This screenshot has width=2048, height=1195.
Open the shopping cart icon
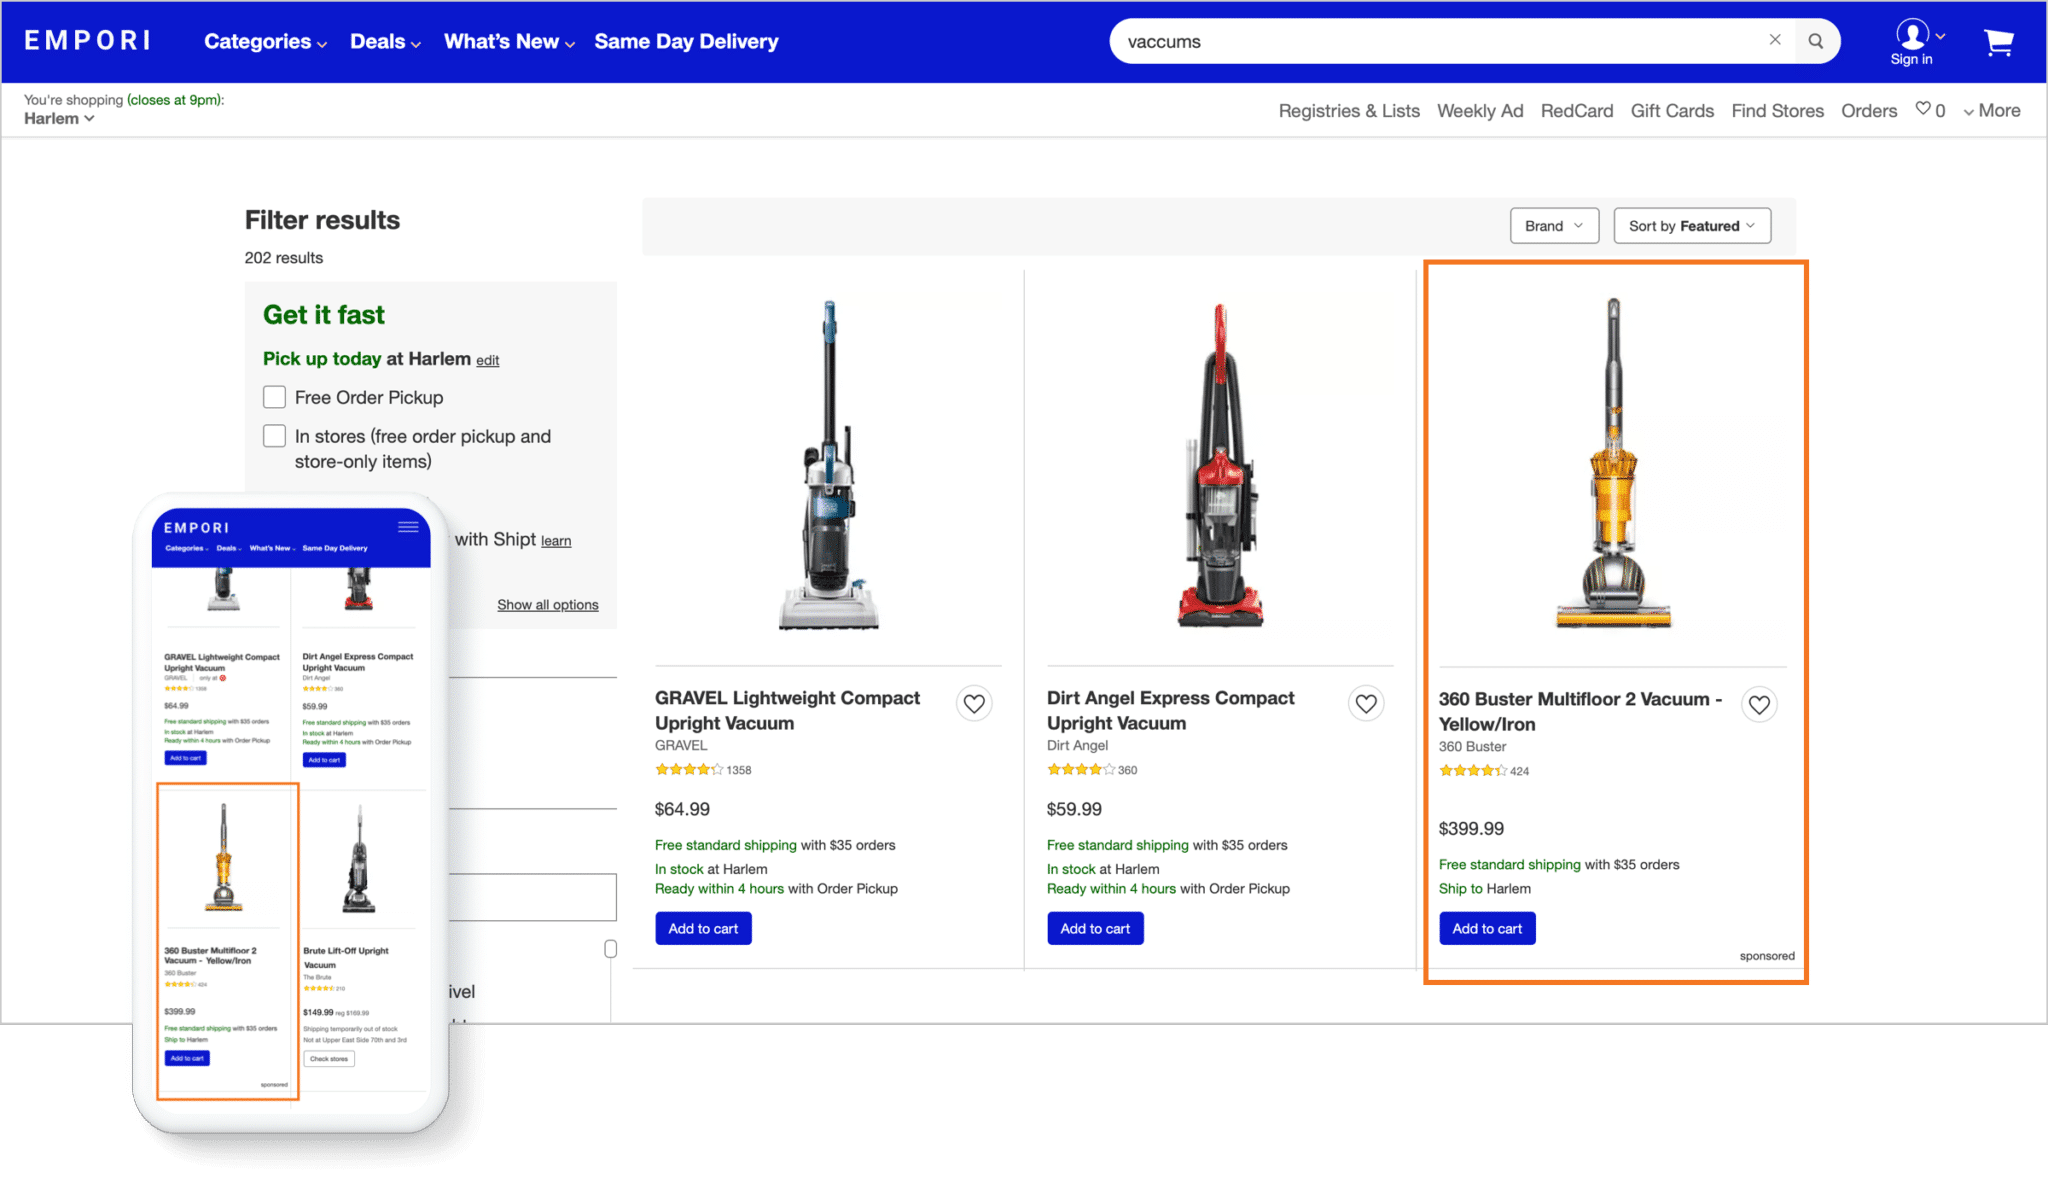tap(1999, 42)
